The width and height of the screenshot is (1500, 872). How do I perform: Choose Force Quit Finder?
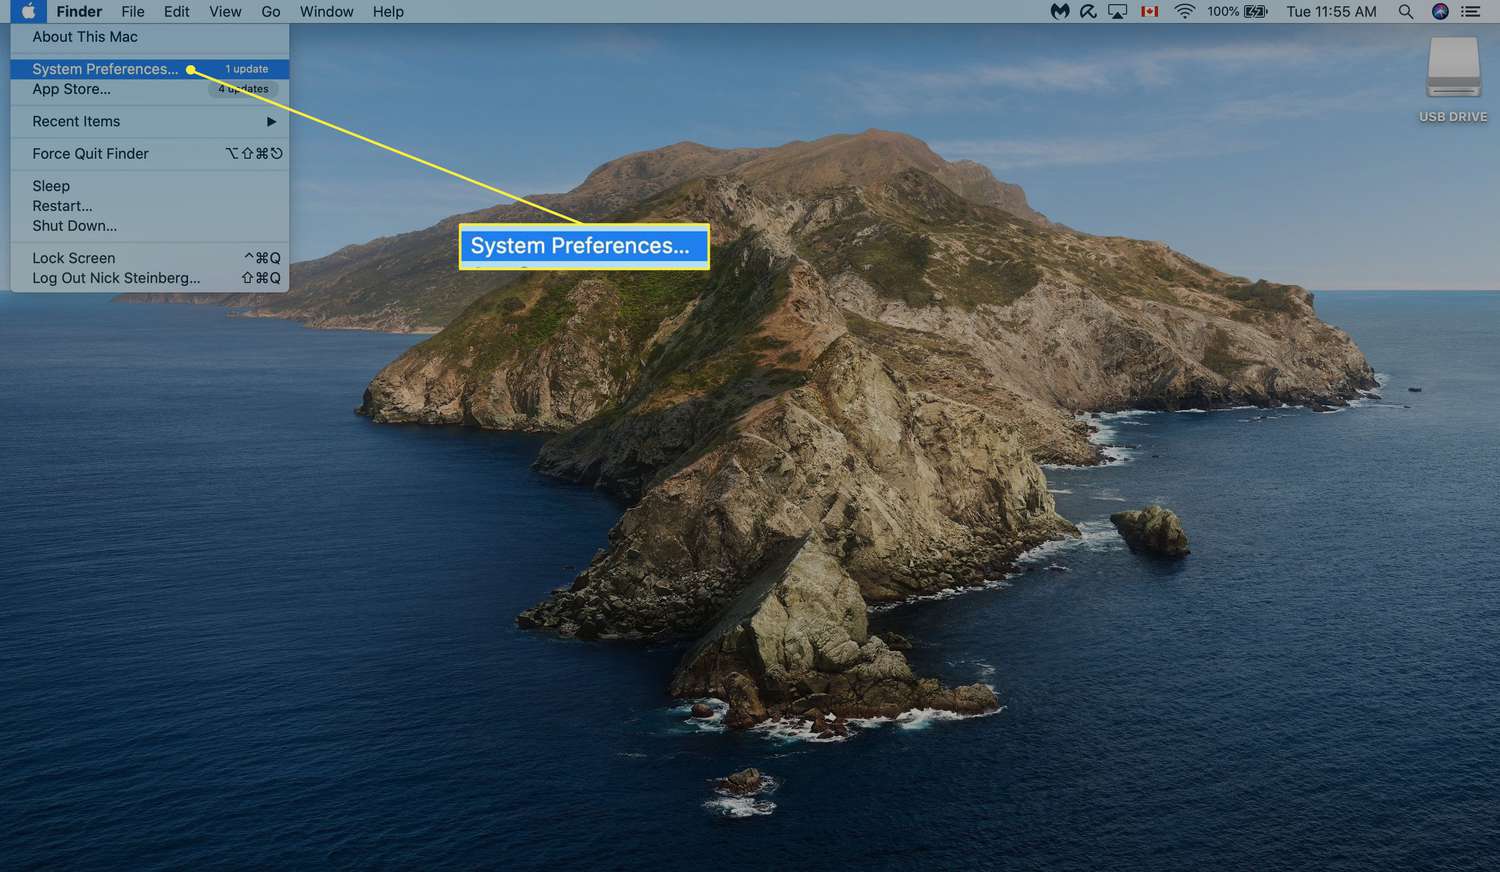point(90,154)
